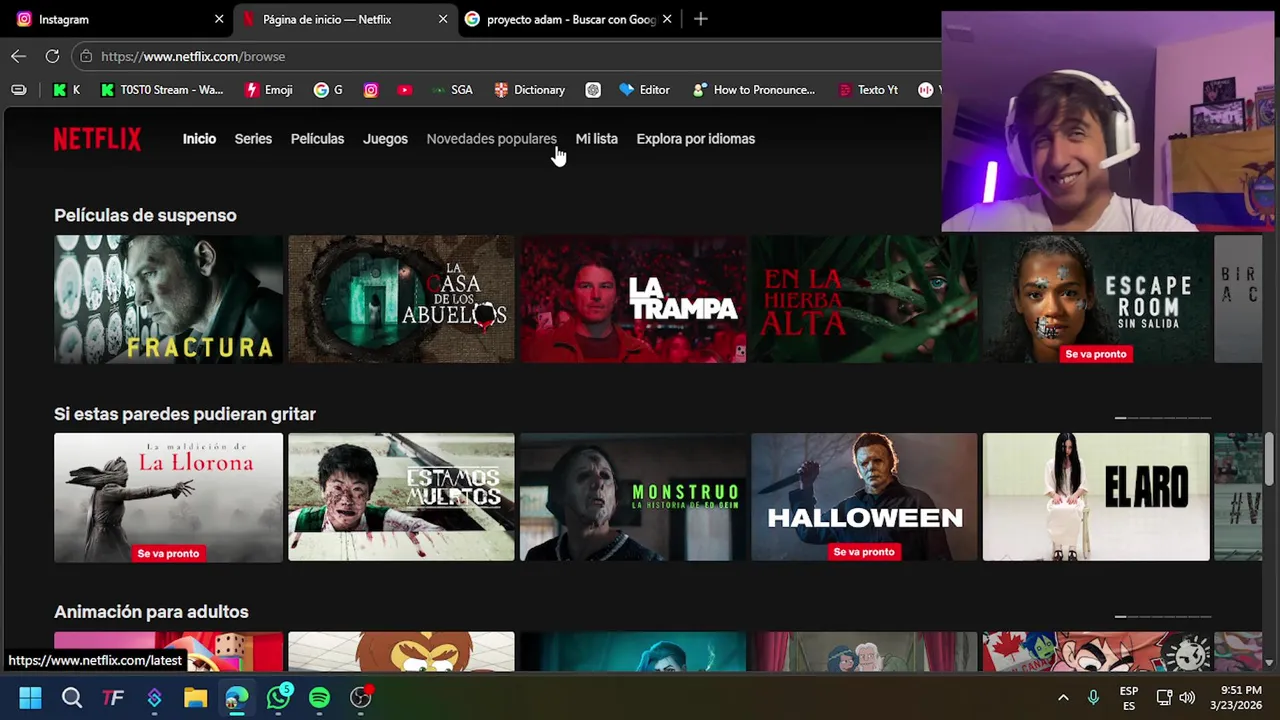Image resolution: width=1280 pixels, height=720 pixels.
Task: Click the page vertical scrollbar thumb
Action: click(x=1269, y=457)
